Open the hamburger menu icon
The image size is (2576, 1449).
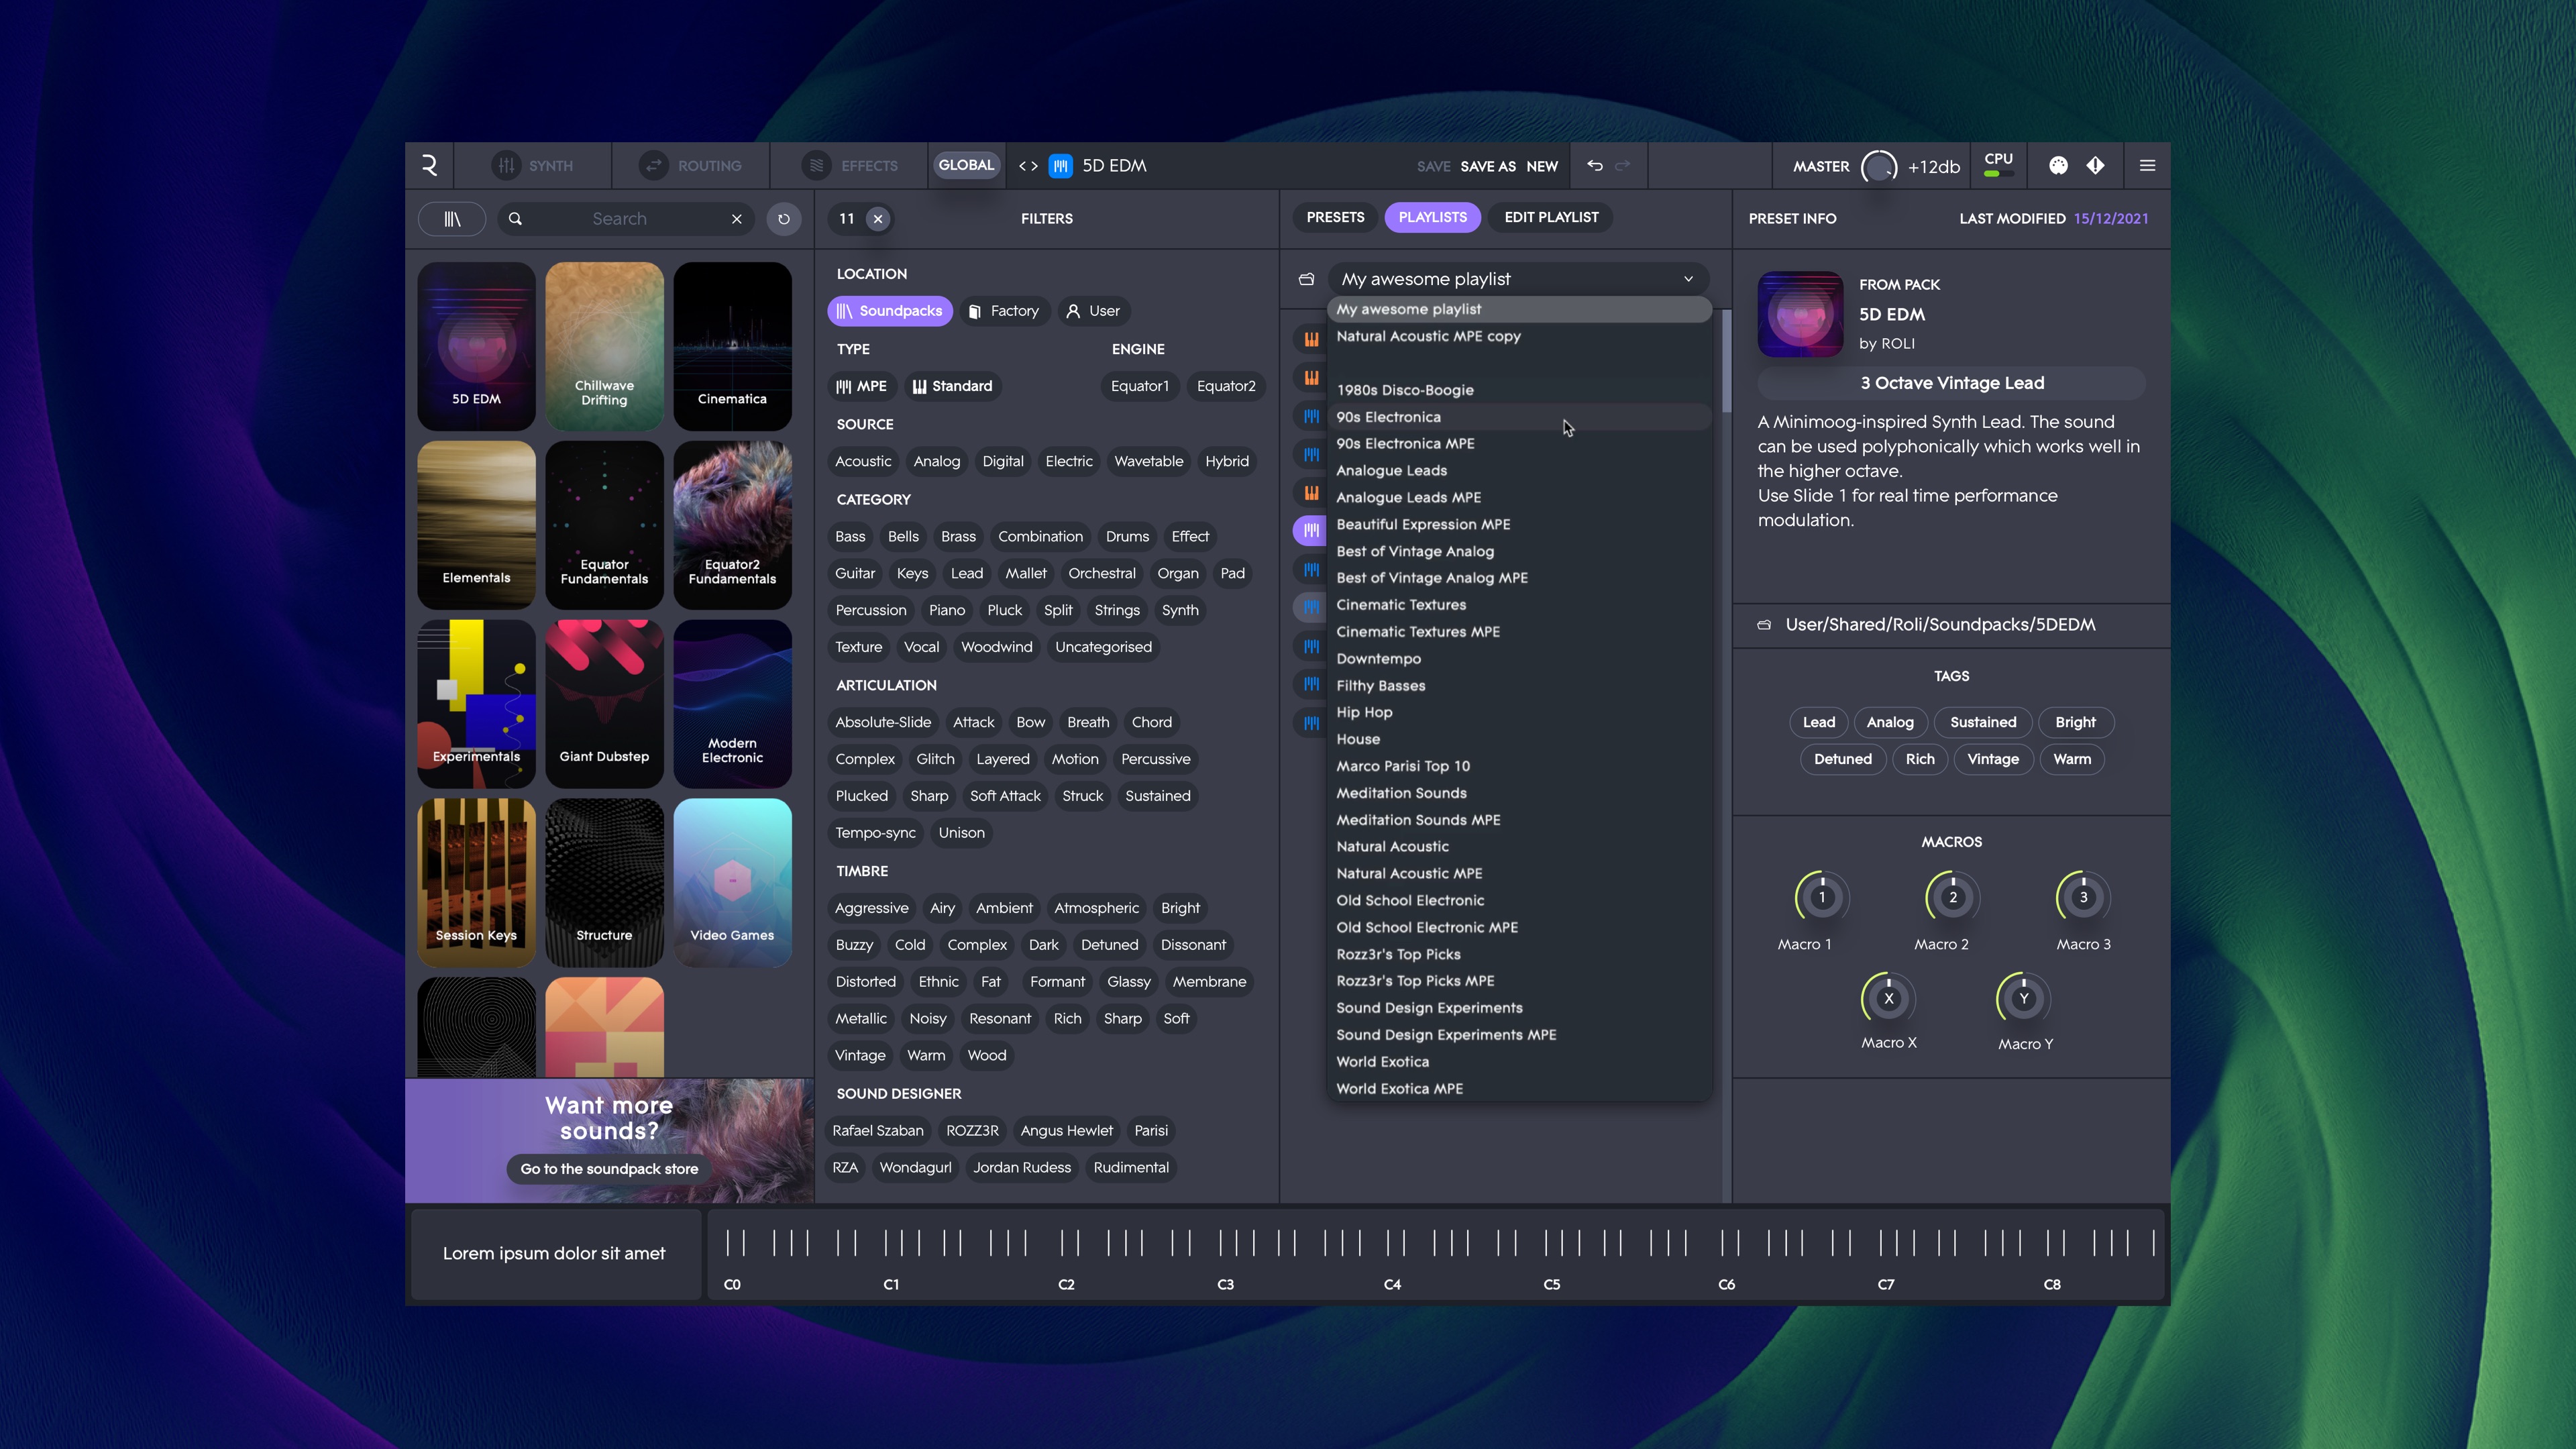[x=2147, y=166]
